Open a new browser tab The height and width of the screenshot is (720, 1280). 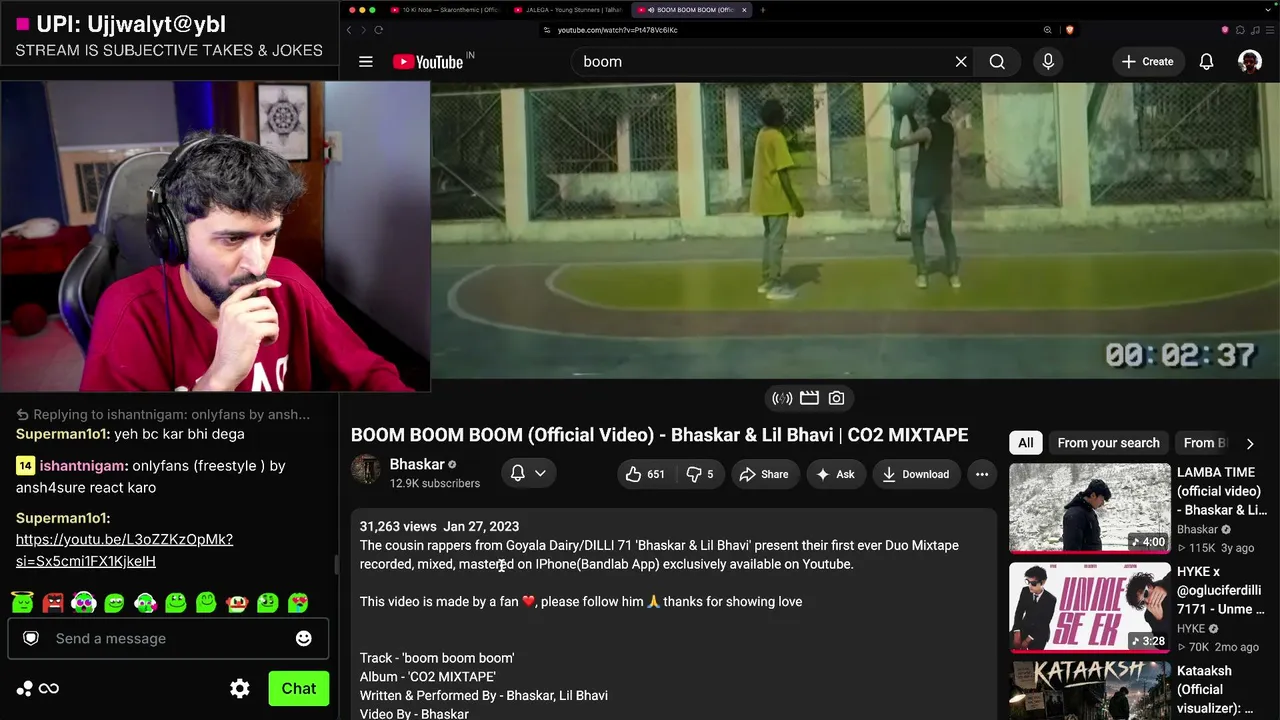pos(763,10)
